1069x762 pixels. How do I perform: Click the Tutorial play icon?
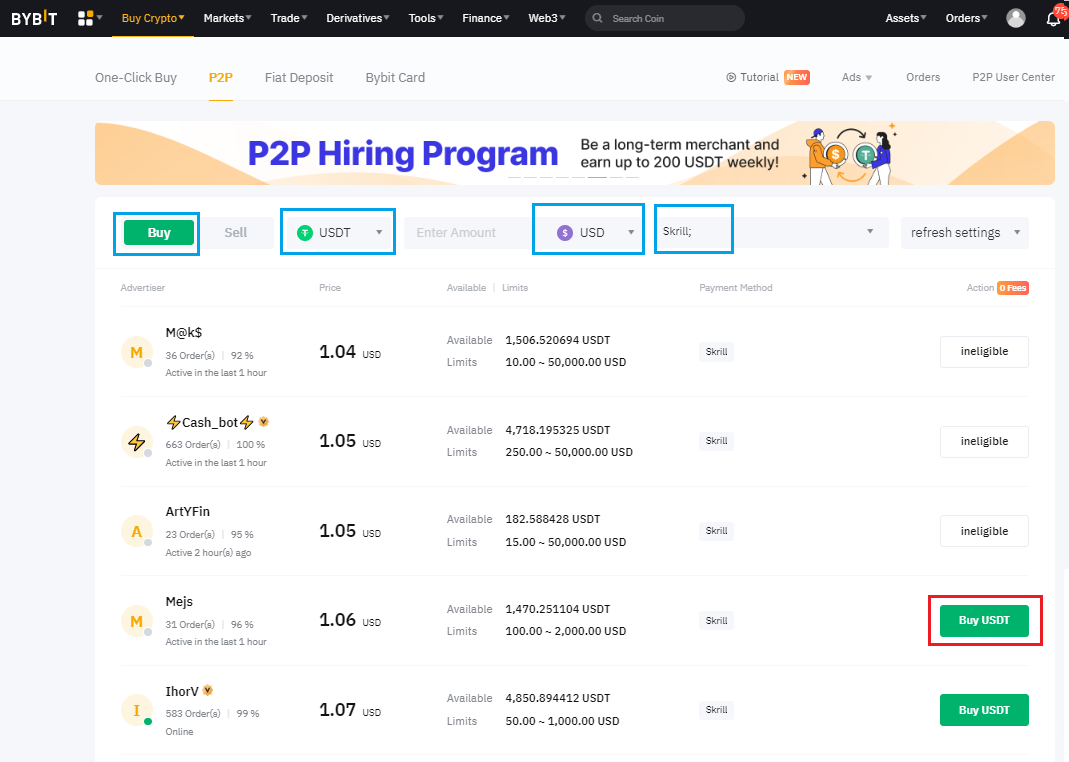click(x=732, y=78)
